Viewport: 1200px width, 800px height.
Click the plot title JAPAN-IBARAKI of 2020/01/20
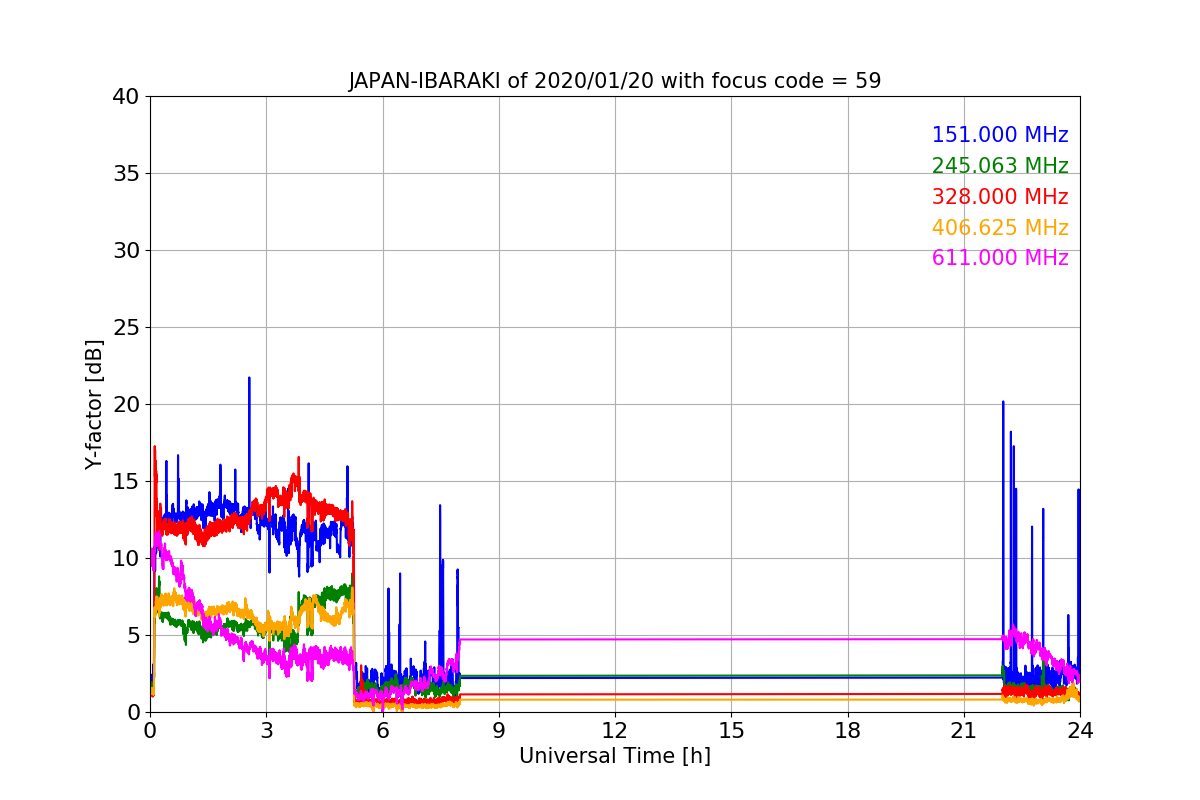tap(614, 81)
